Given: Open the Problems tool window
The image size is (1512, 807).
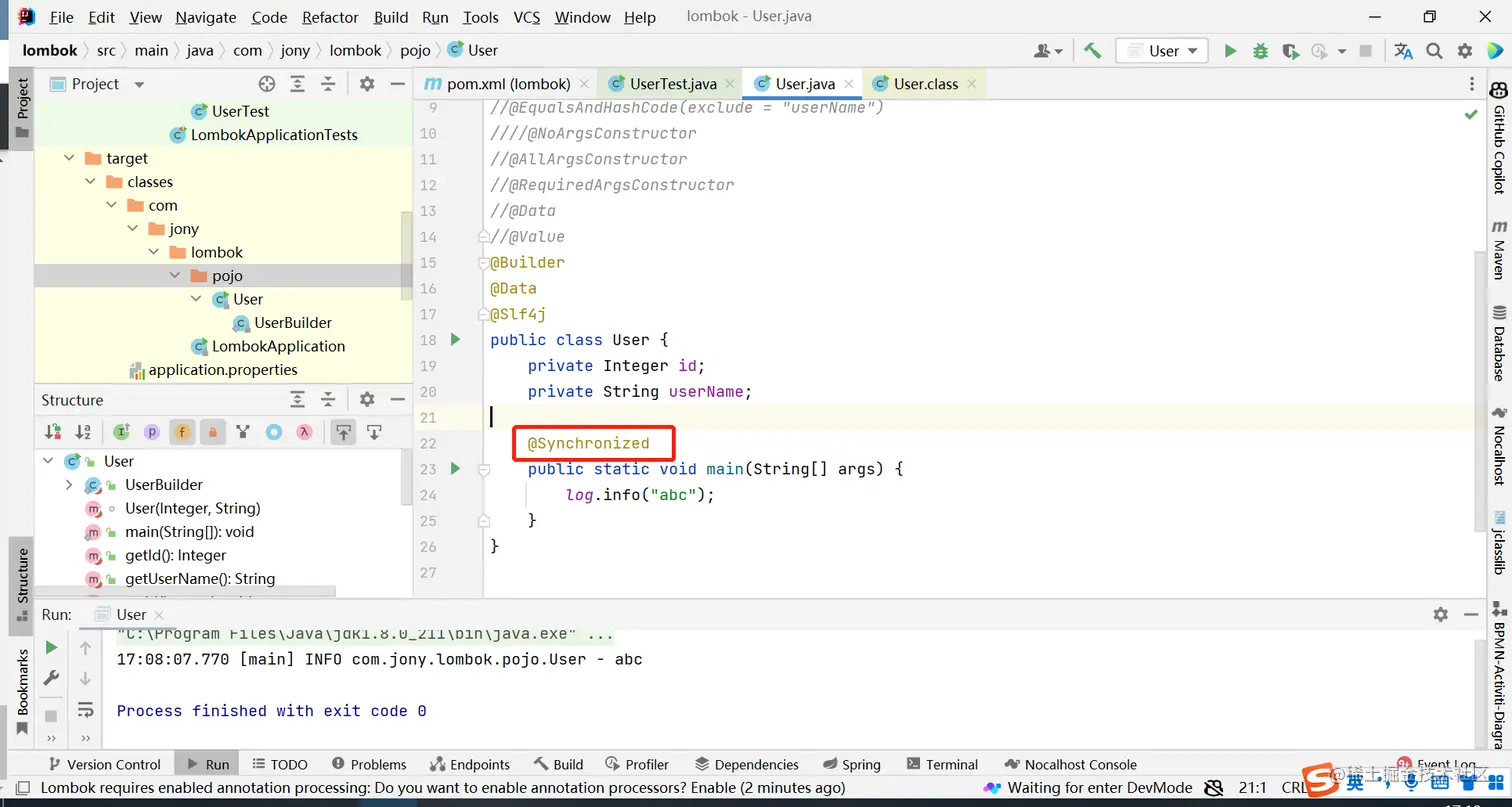Looking at the screenshot, I should tap(369, 765).
